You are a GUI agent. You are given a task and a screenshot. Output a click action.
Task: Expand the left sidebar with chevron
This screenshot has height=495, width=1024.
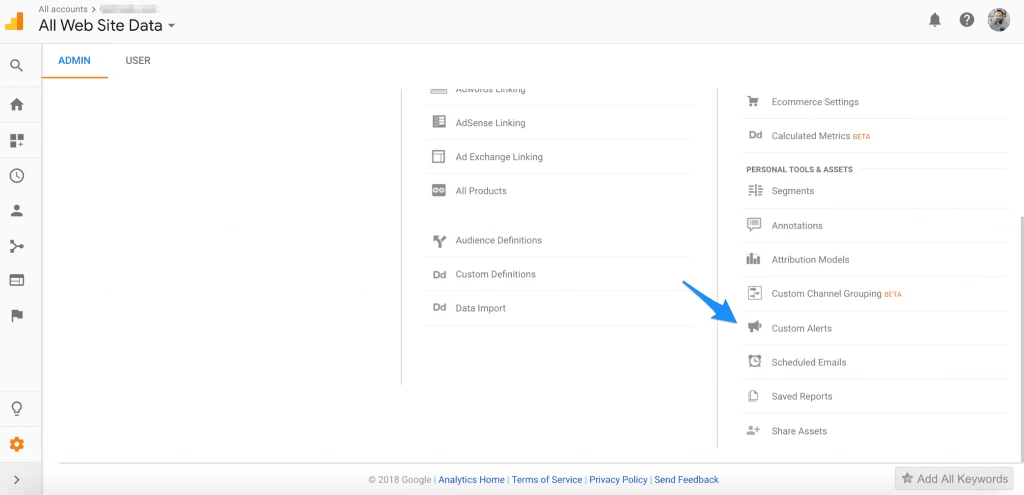(x=16, y=480)
